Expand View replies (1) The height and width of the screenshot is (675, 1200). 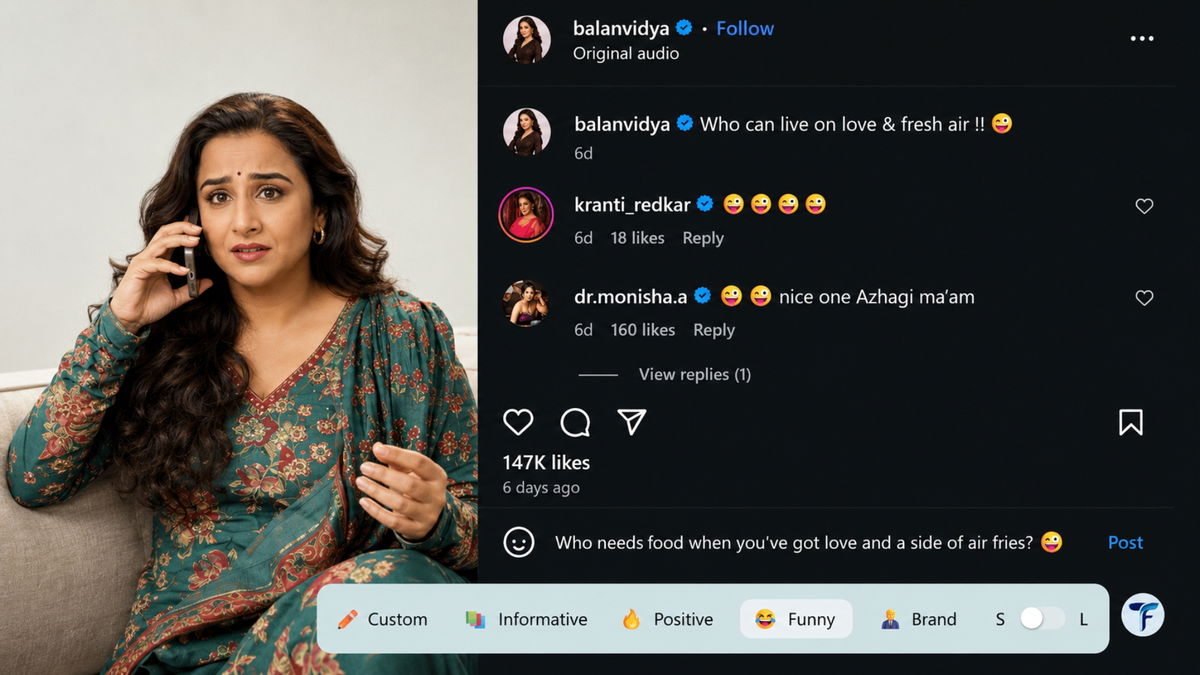pyautogui.click(x=695, y=374)
